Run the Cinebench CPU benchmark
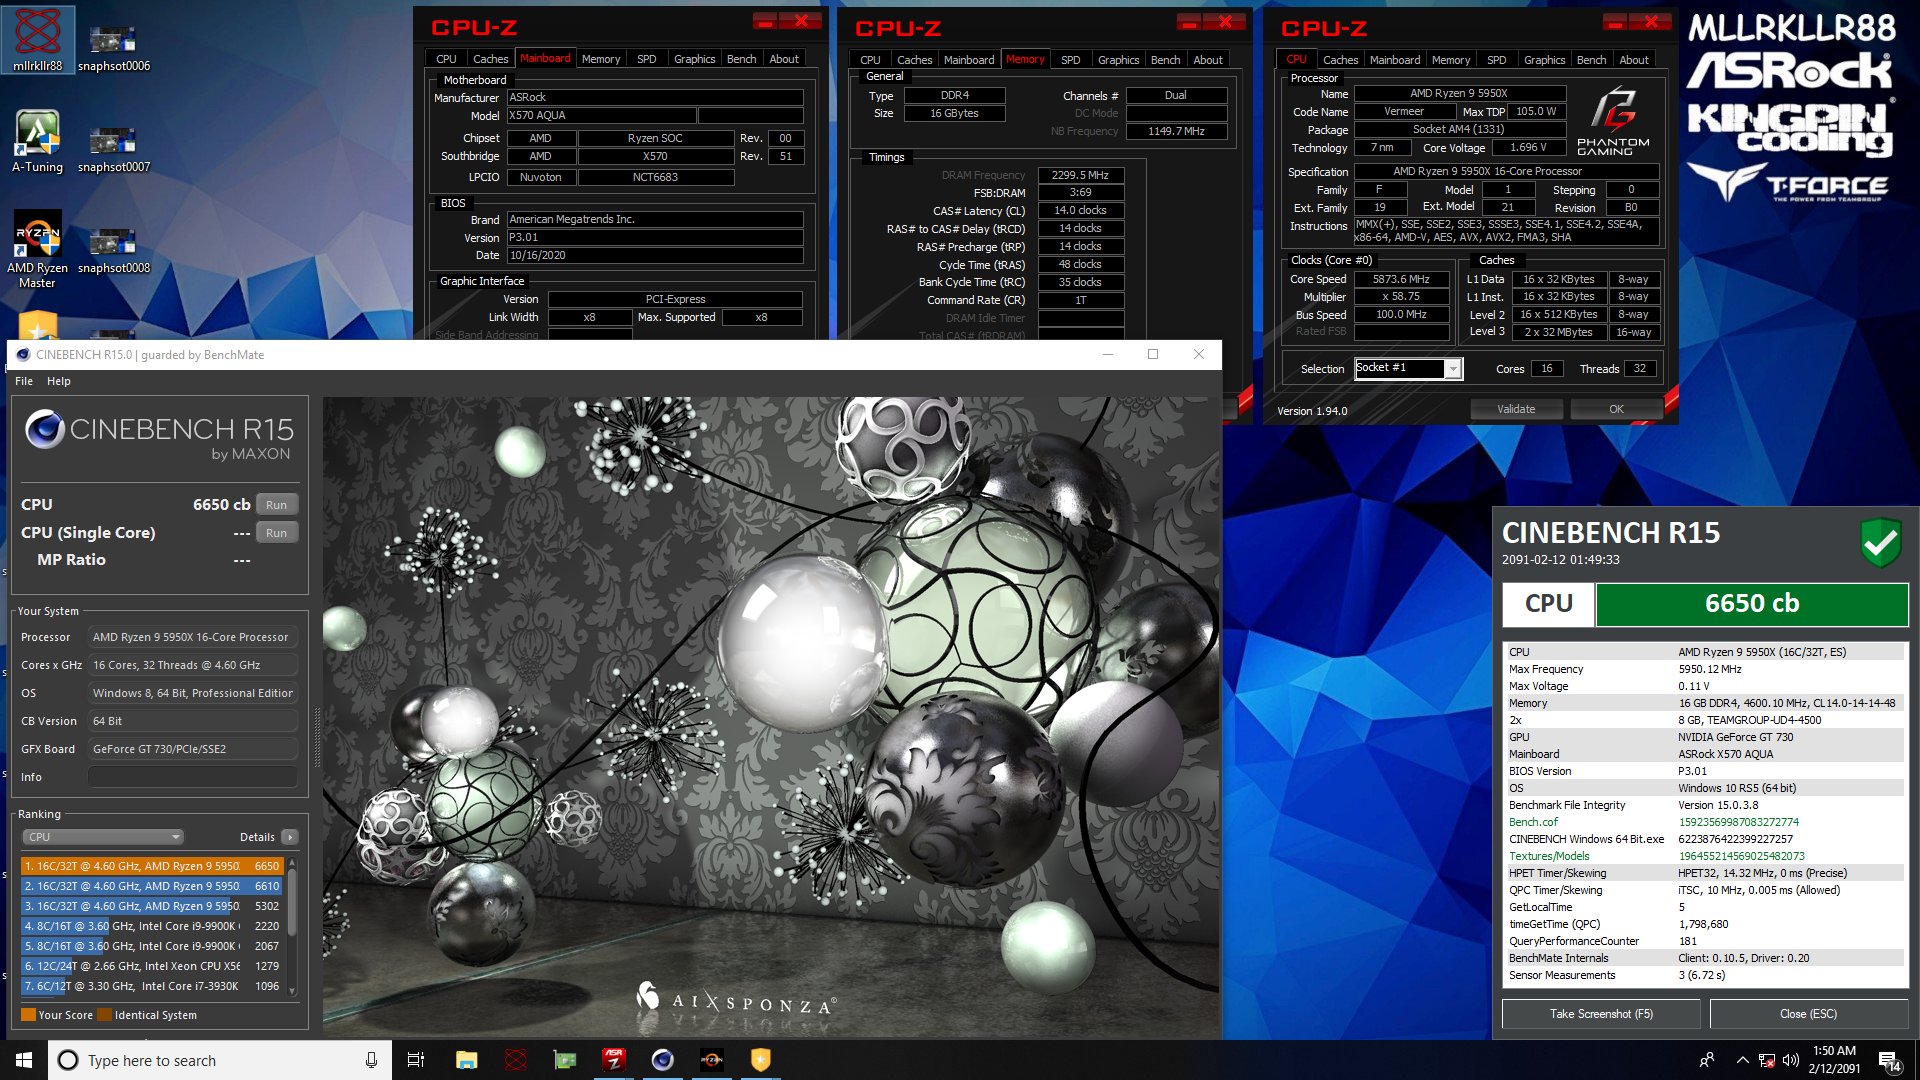 point(277,505)
